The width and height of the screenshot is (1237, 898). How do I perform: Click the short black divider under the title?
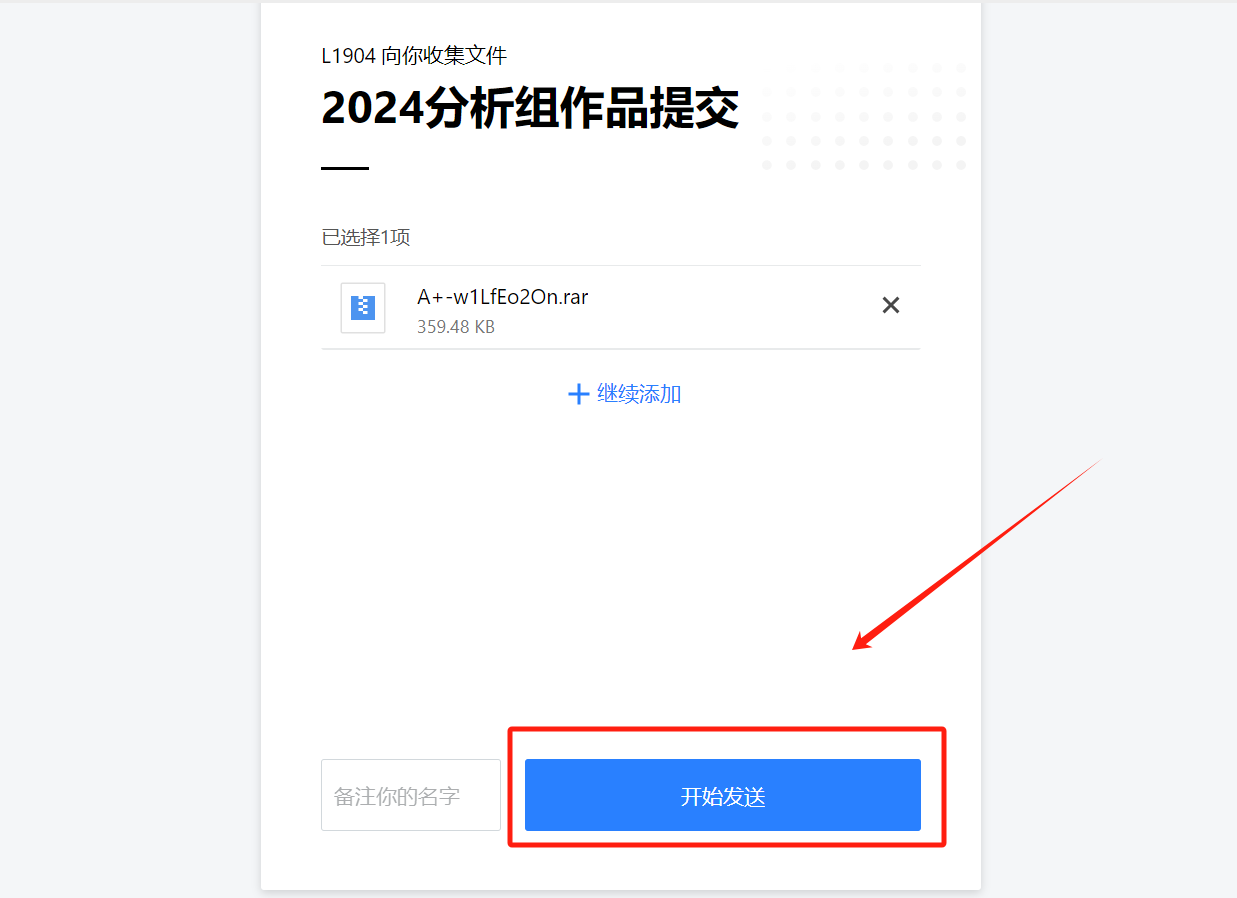coord(345,169)
